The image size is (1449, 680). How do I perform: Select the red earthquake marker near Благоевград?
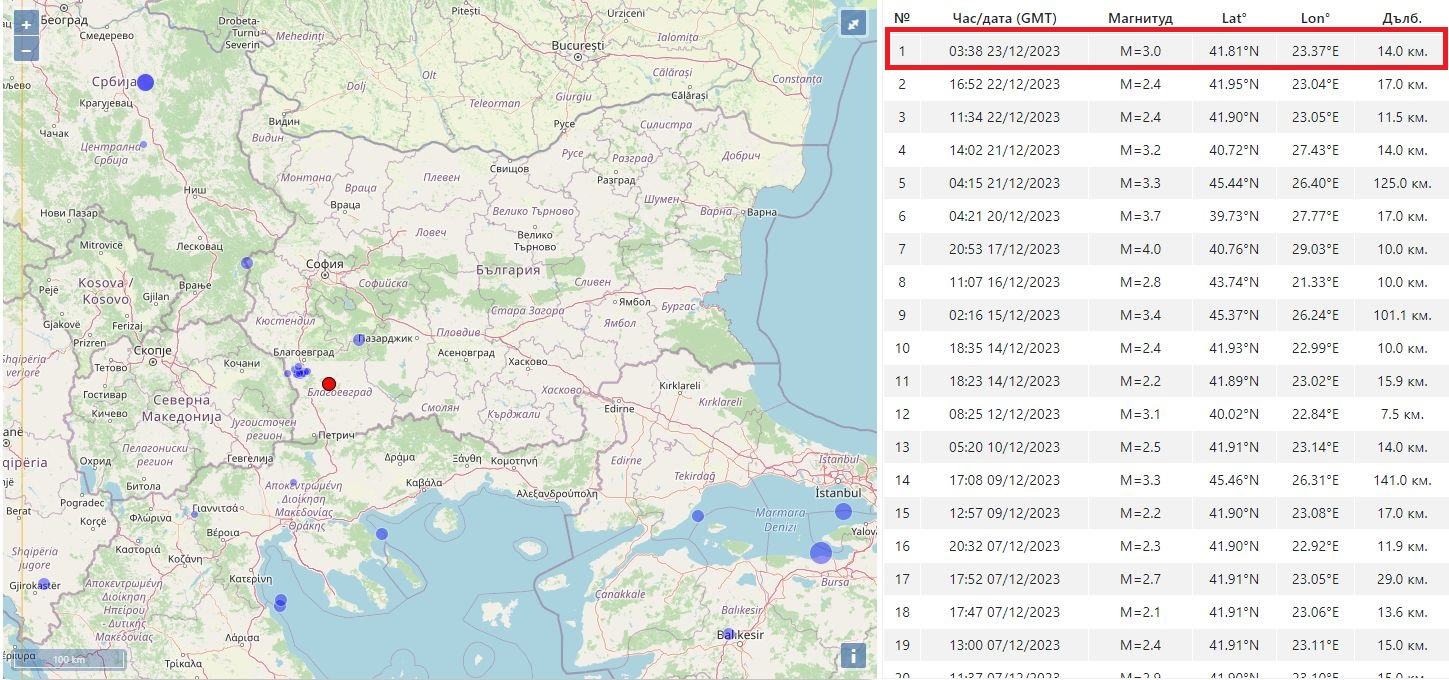tap(329, 383)
